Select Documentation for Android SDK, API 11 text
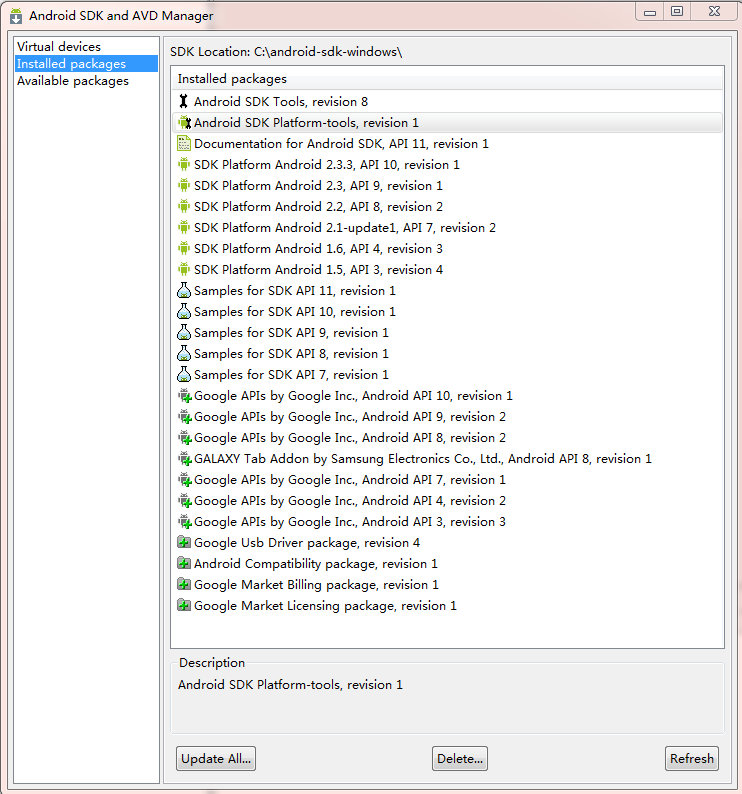This screenshot has height=794, width=742. tap(341, 144)
